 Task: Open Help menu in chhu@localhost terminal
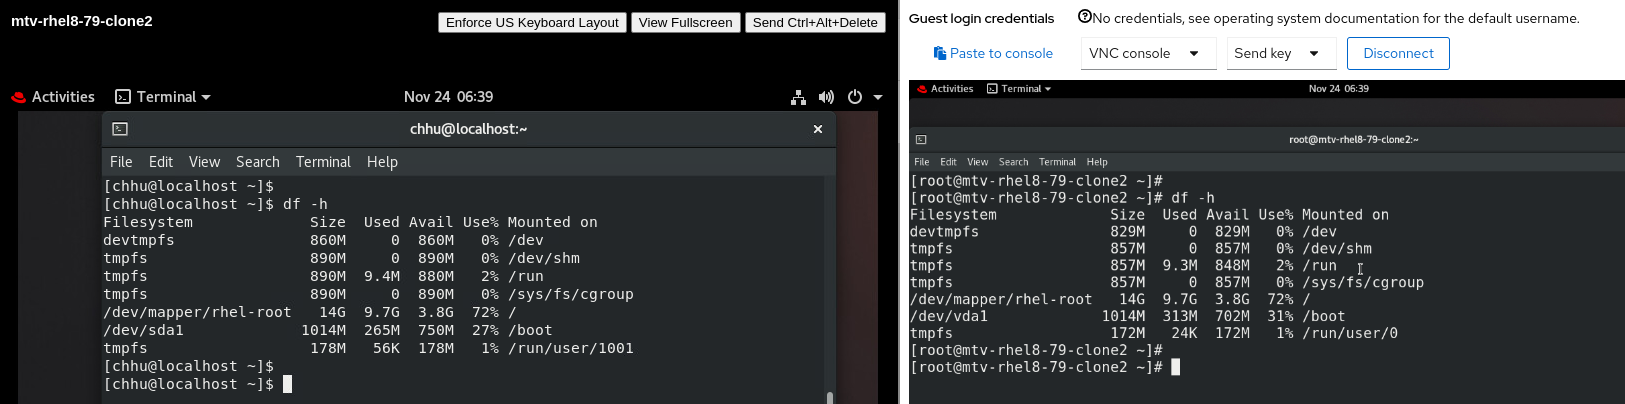[382, 162]
